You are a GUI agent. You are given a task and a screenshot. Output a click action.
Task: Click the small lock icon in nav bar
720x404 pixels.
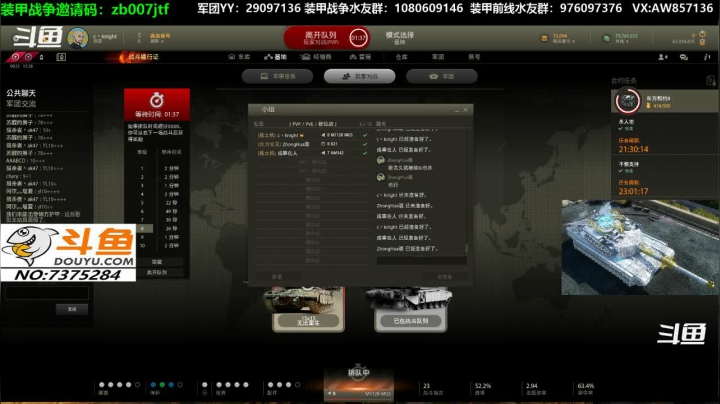tap(41, 57)
